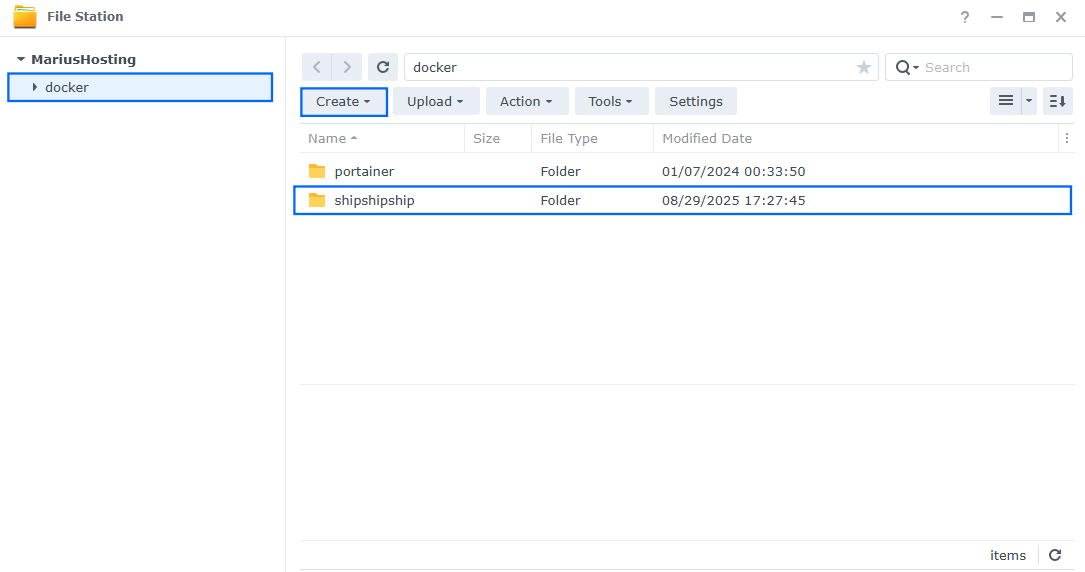
Task: Go back with the left arrow button
Action: [x=317, y=67]
